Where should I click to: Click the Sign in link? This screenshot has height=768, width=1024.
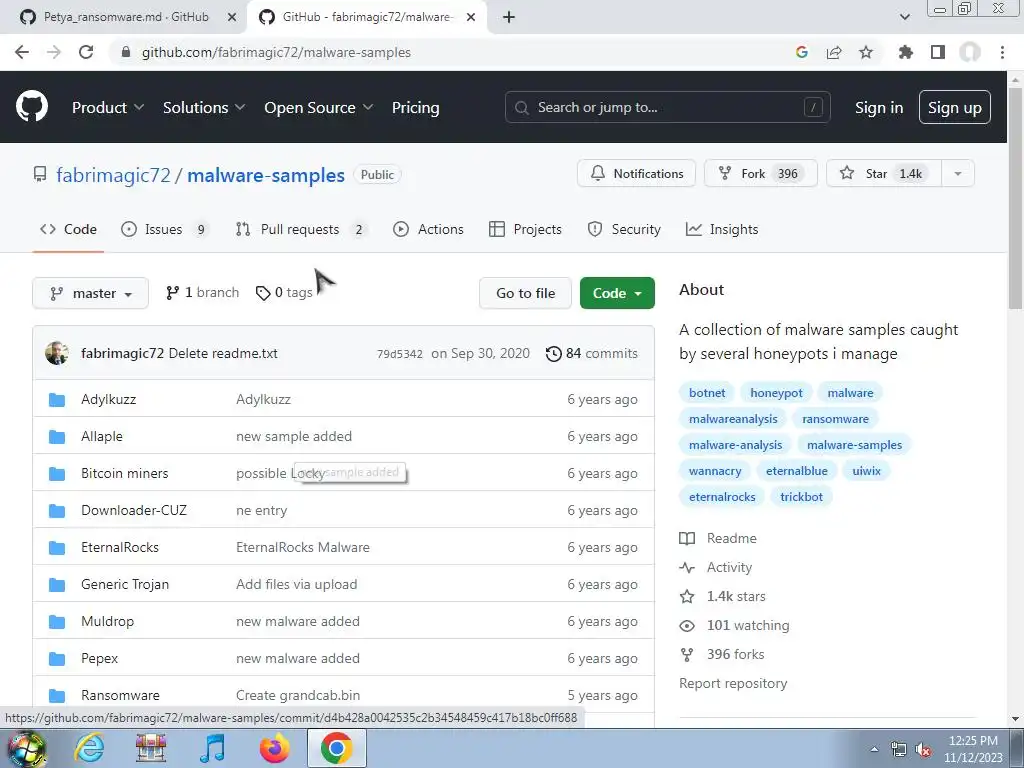(879, 108)
